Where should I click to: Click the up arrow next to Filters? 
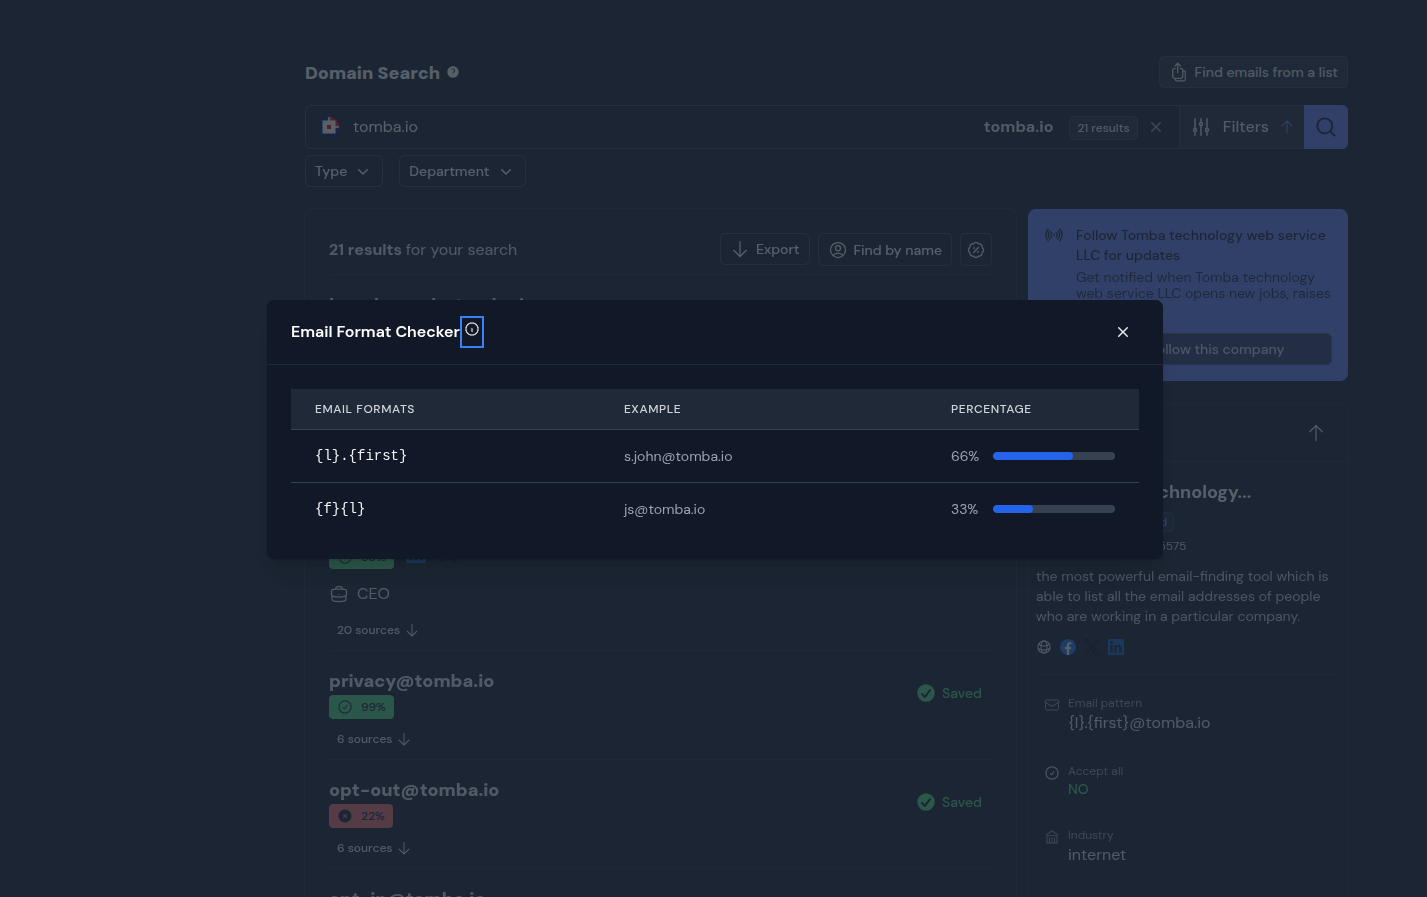[x=1287, y=127]
